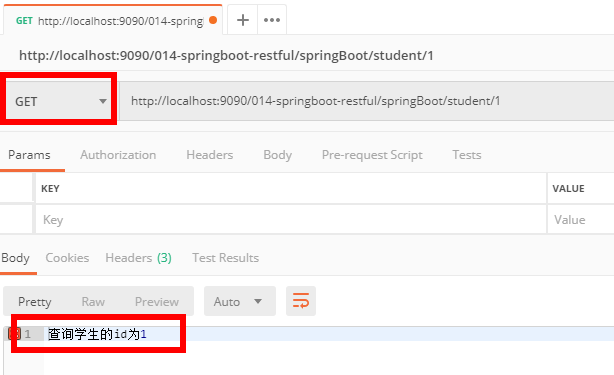The height and width of the screenshot is (375, 614).
Task: Open the request Headers tab
Action: (209, 155)
